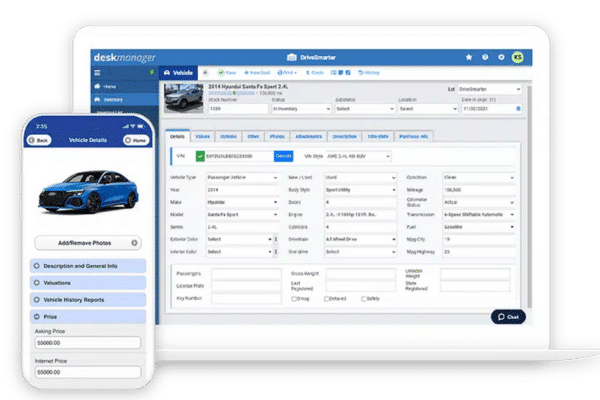Open the Transmission dropdown
600x400 pixels.
tap(479, 214)
